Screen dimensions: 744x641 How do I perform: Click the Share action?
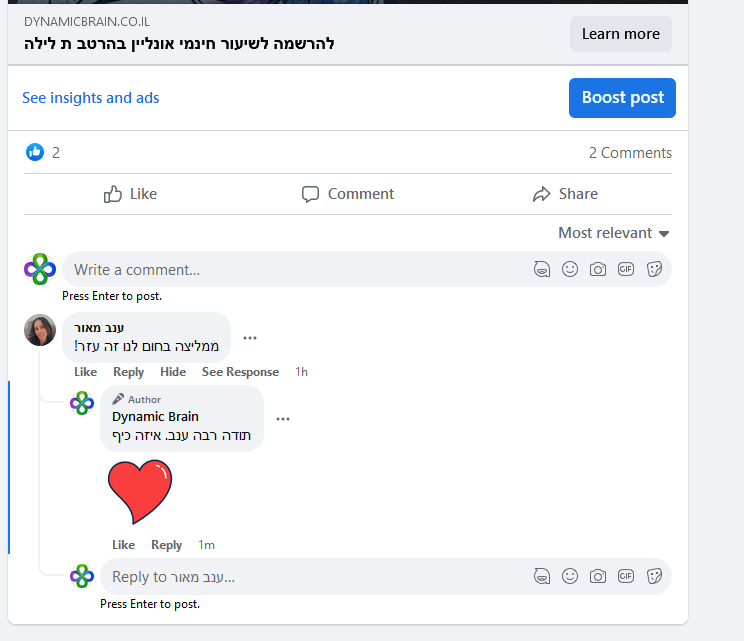[x=565, y=194]
